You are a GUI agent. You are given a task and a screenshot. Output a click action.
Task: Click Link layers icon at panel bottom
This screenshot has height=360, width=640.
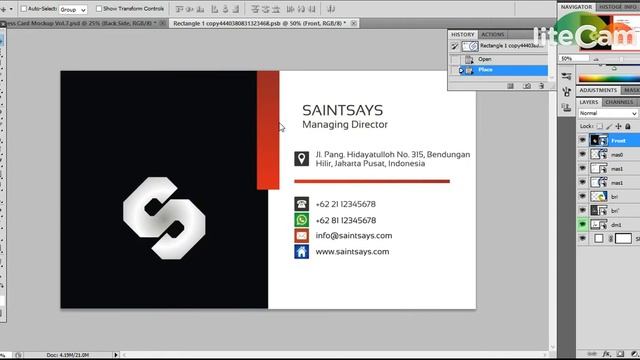[x=593, y=354]
